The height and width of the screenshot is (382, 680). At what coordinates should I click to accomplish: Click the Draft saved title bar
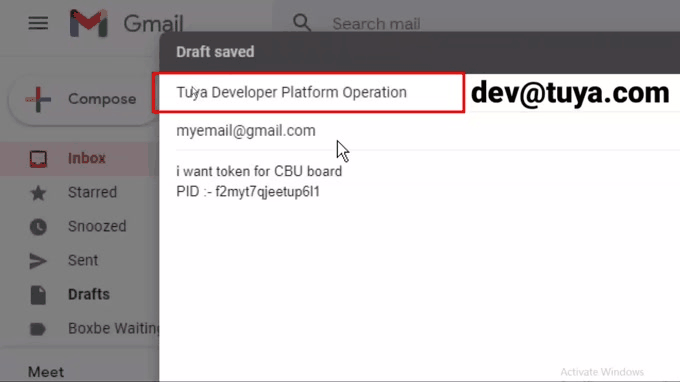pos(419,52)
